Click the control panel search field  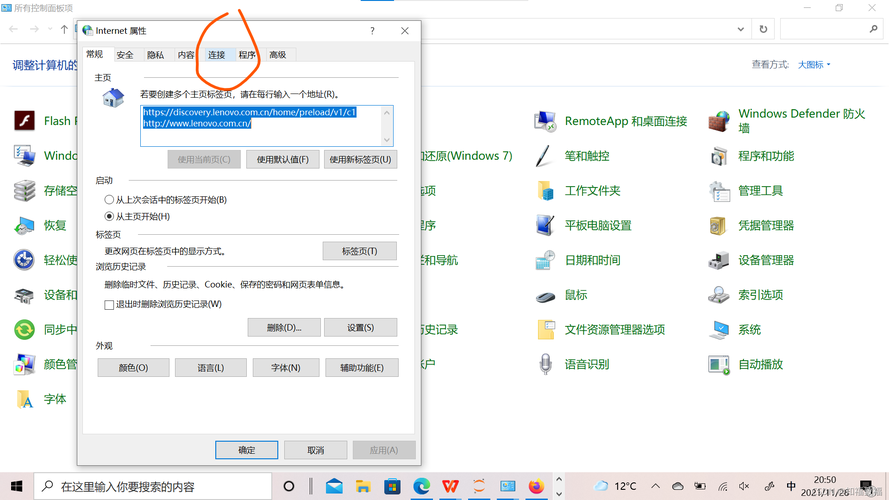coord(831,29)
